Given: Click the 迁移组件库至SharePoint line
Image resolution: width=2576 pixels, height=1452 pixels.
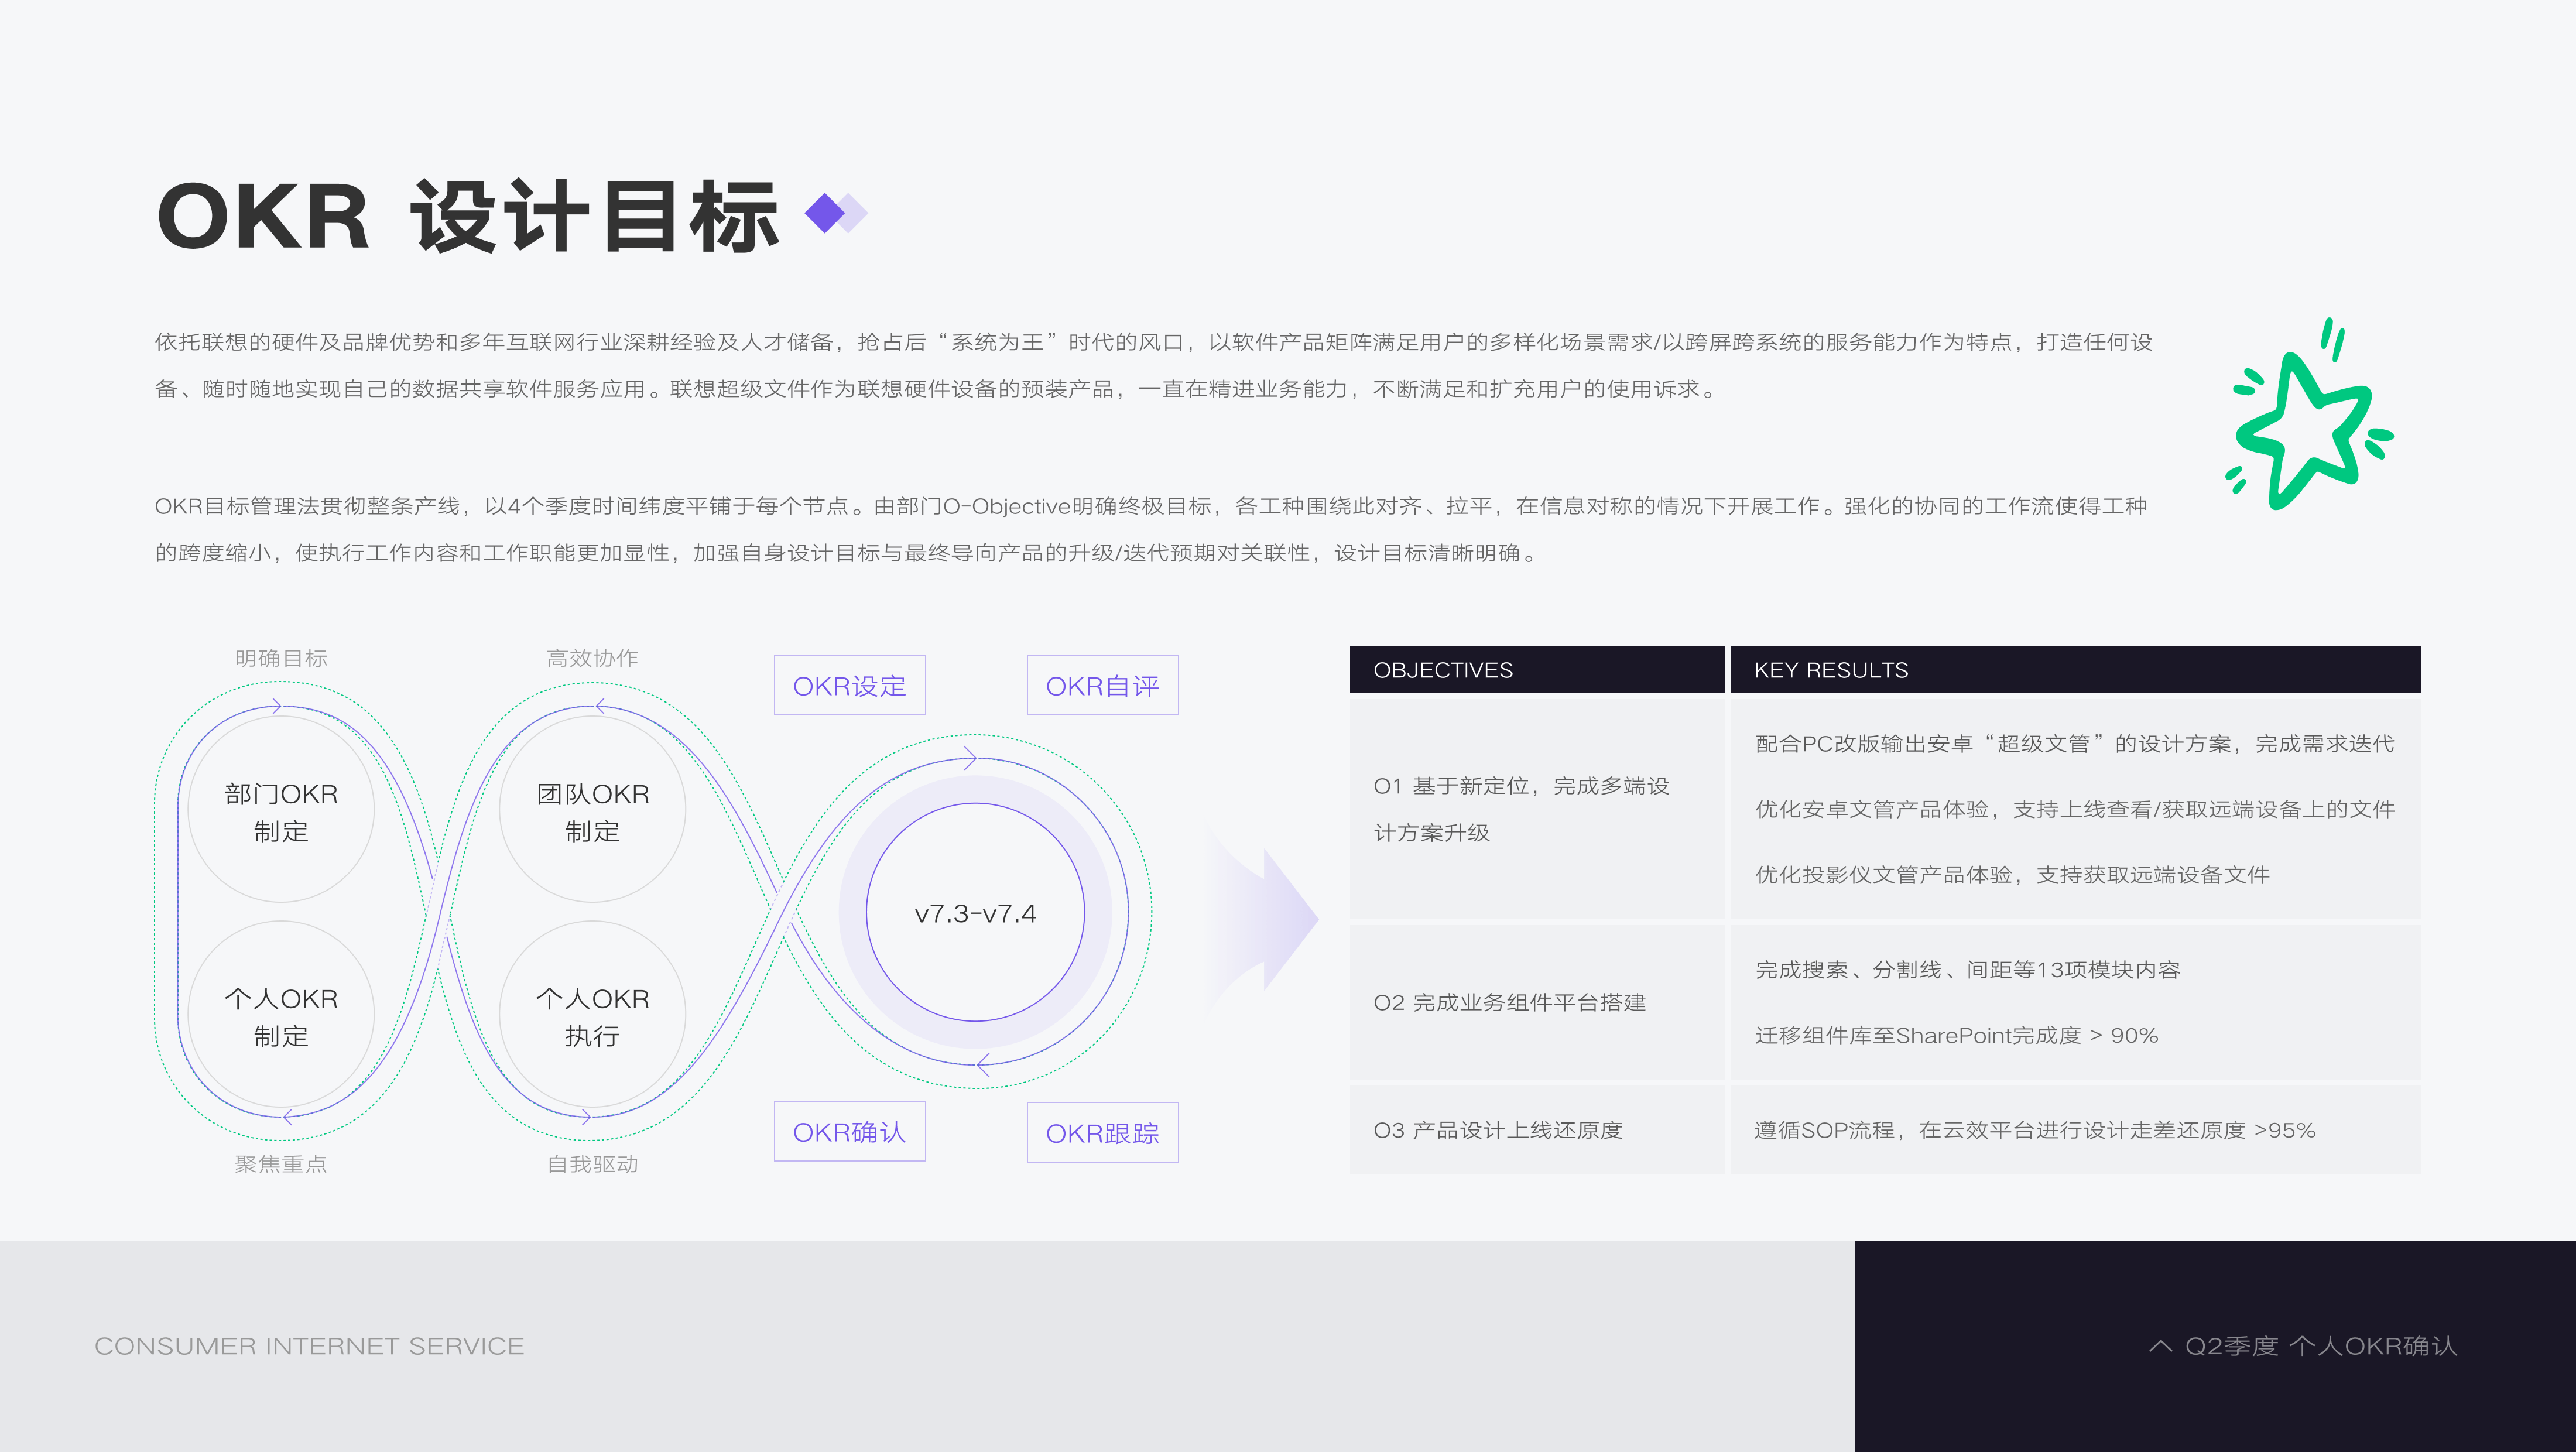Looking at the screenshot, I should (x=1957, y=1035).
